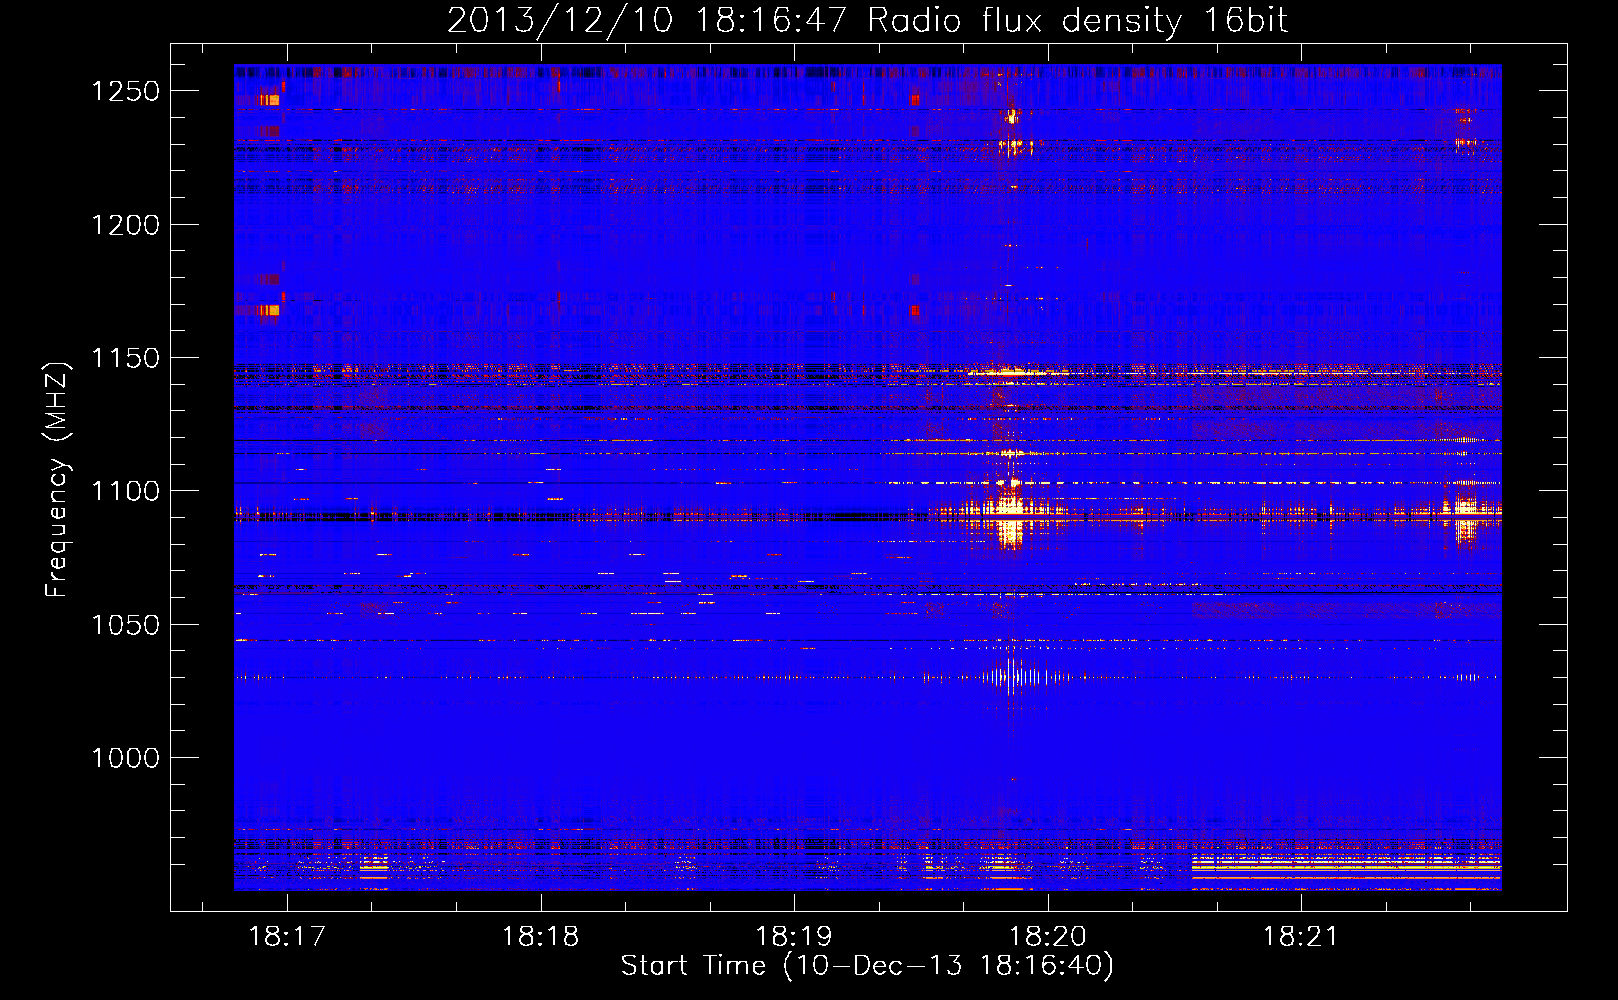Select the 1150 frequency tick label
Image resolution: width=1618 pixels, height=1000 pixels.
coord(125,358)
